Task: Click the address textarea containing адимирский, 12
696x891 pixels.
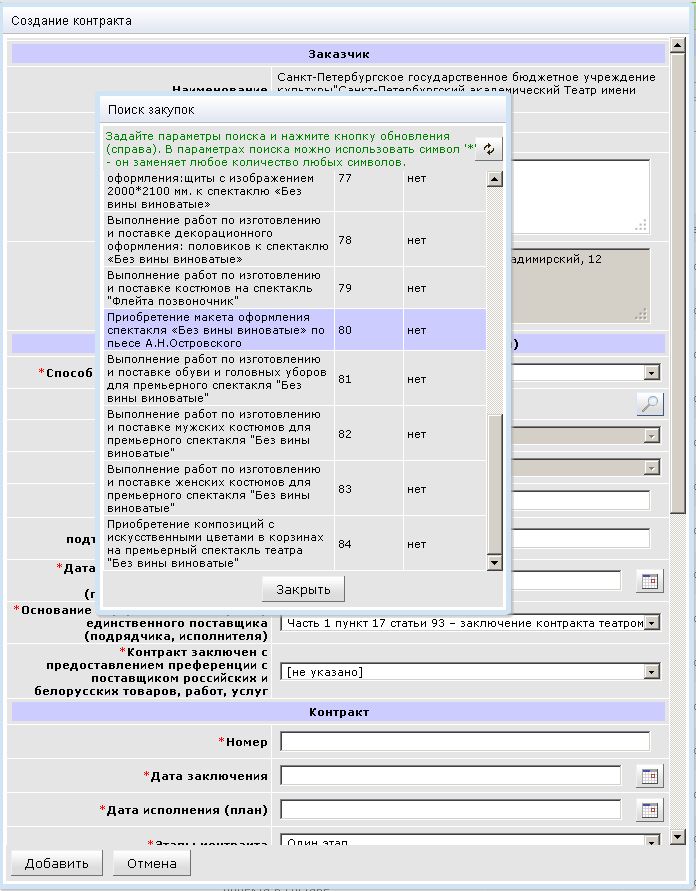Action: pyautogui.click(x=580, y=285)
